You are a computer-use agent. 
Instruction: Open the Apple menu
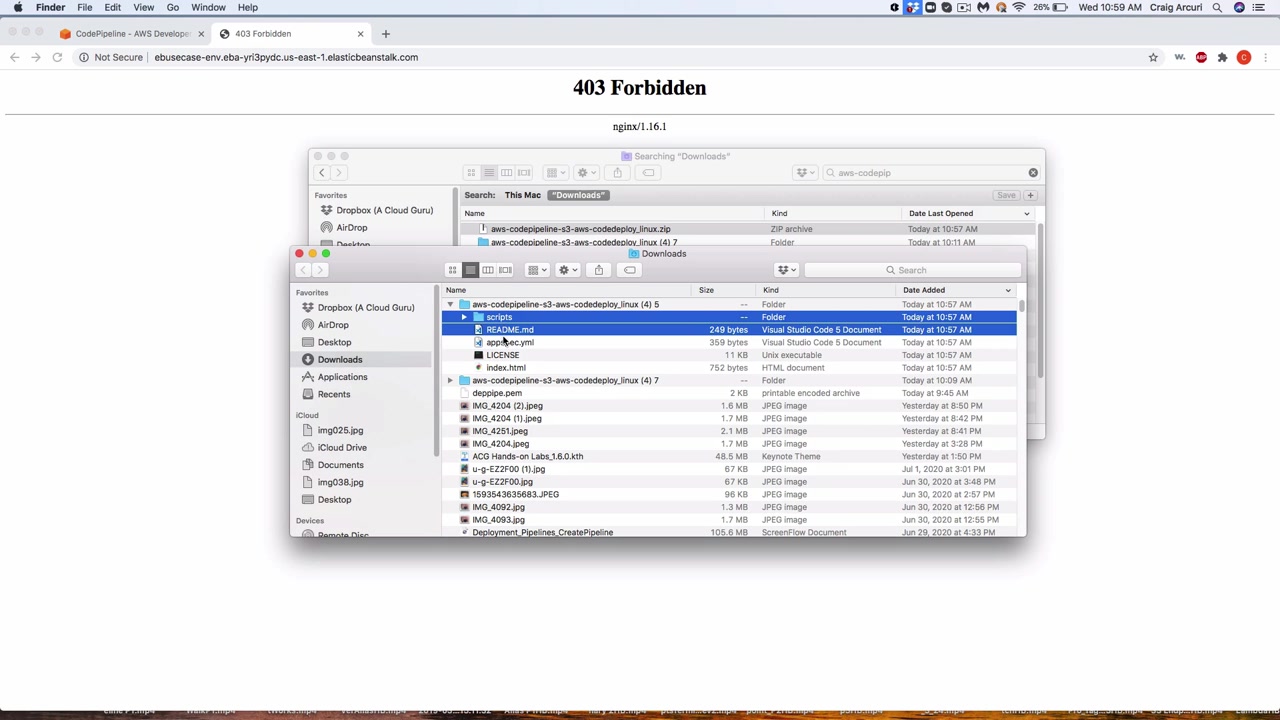(18, 7)
